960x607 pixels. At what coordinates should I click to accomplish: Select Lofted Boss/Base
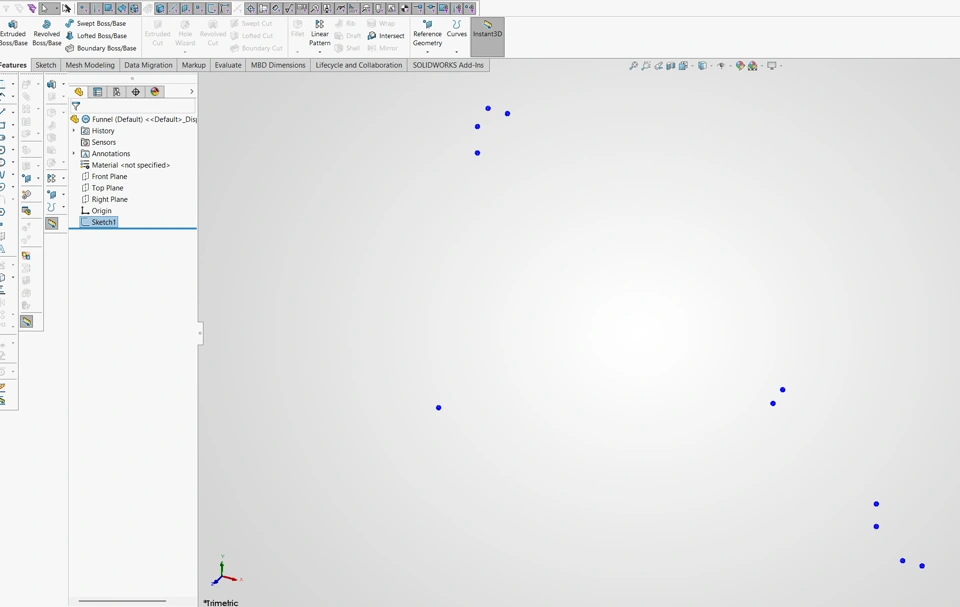click(96, 36)
